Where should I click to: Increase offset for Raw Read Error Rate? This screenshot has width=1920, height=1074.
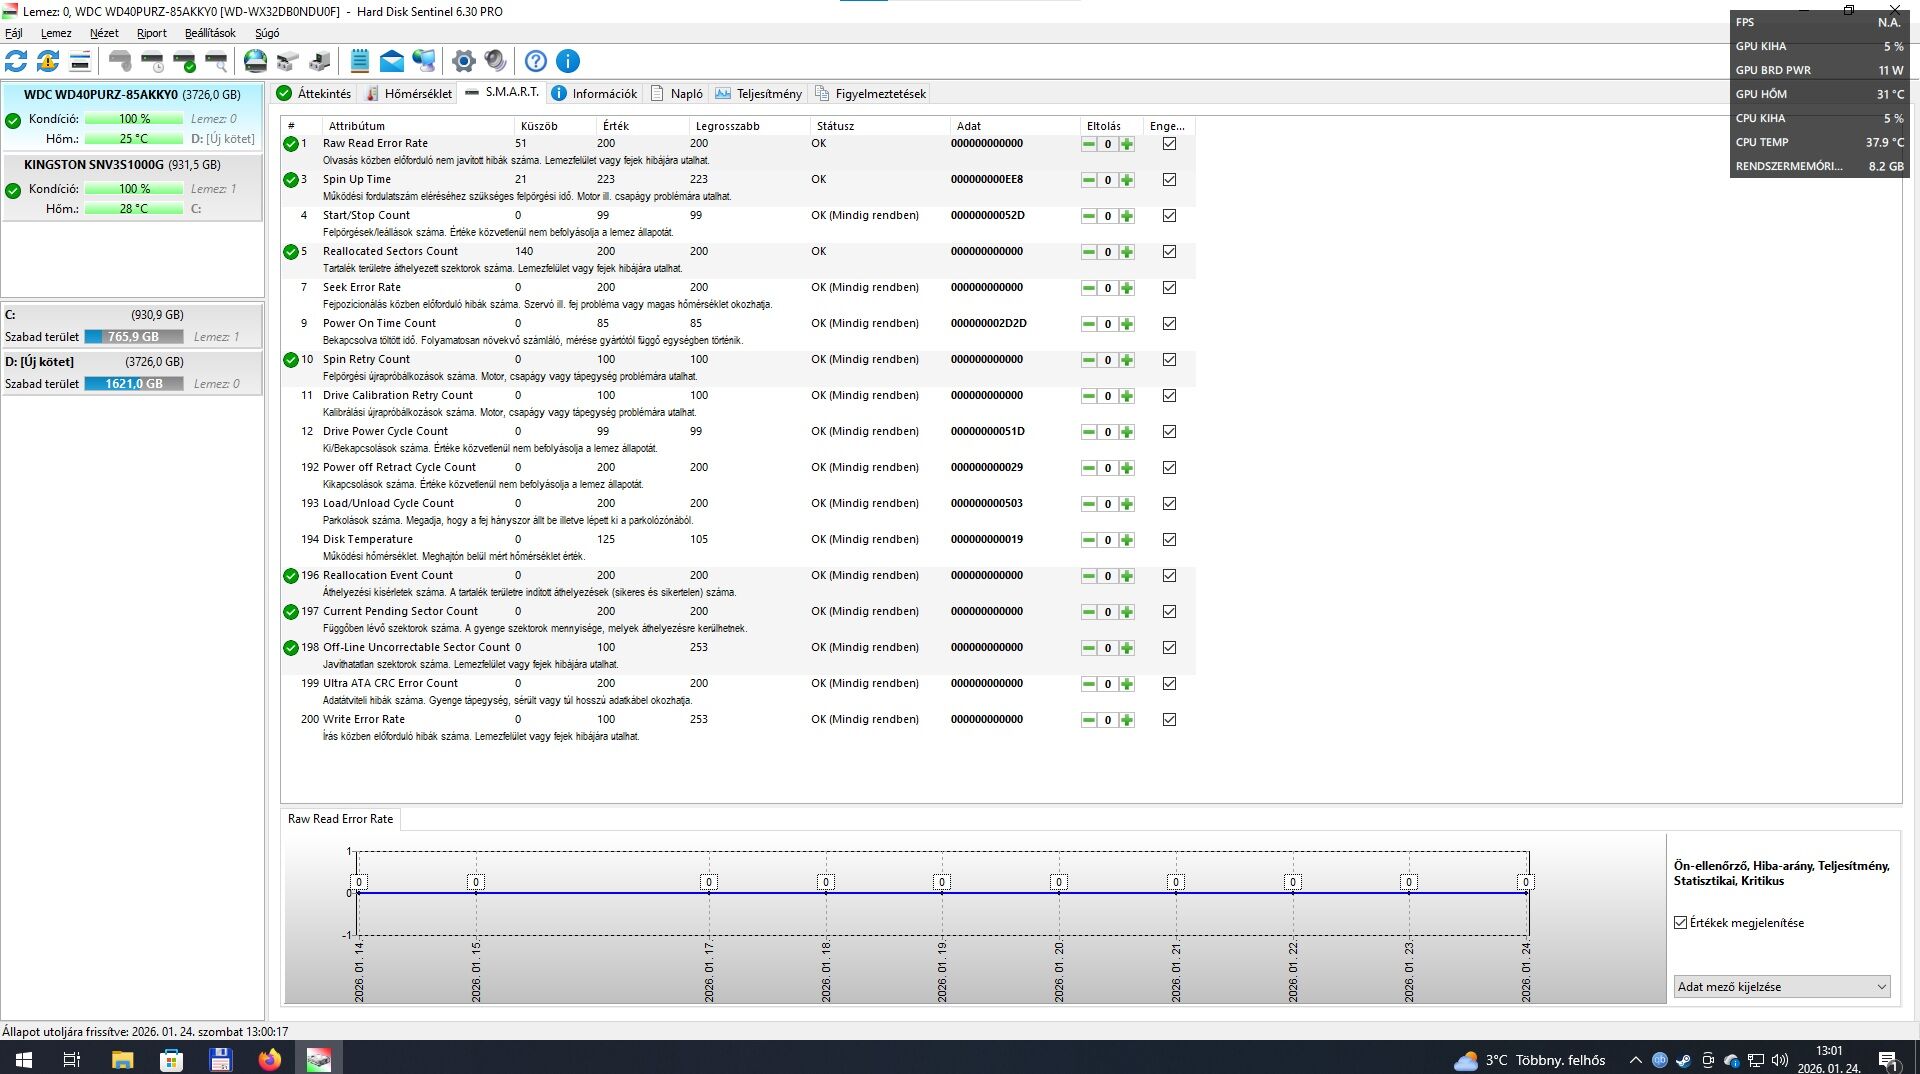point(1127,144)
